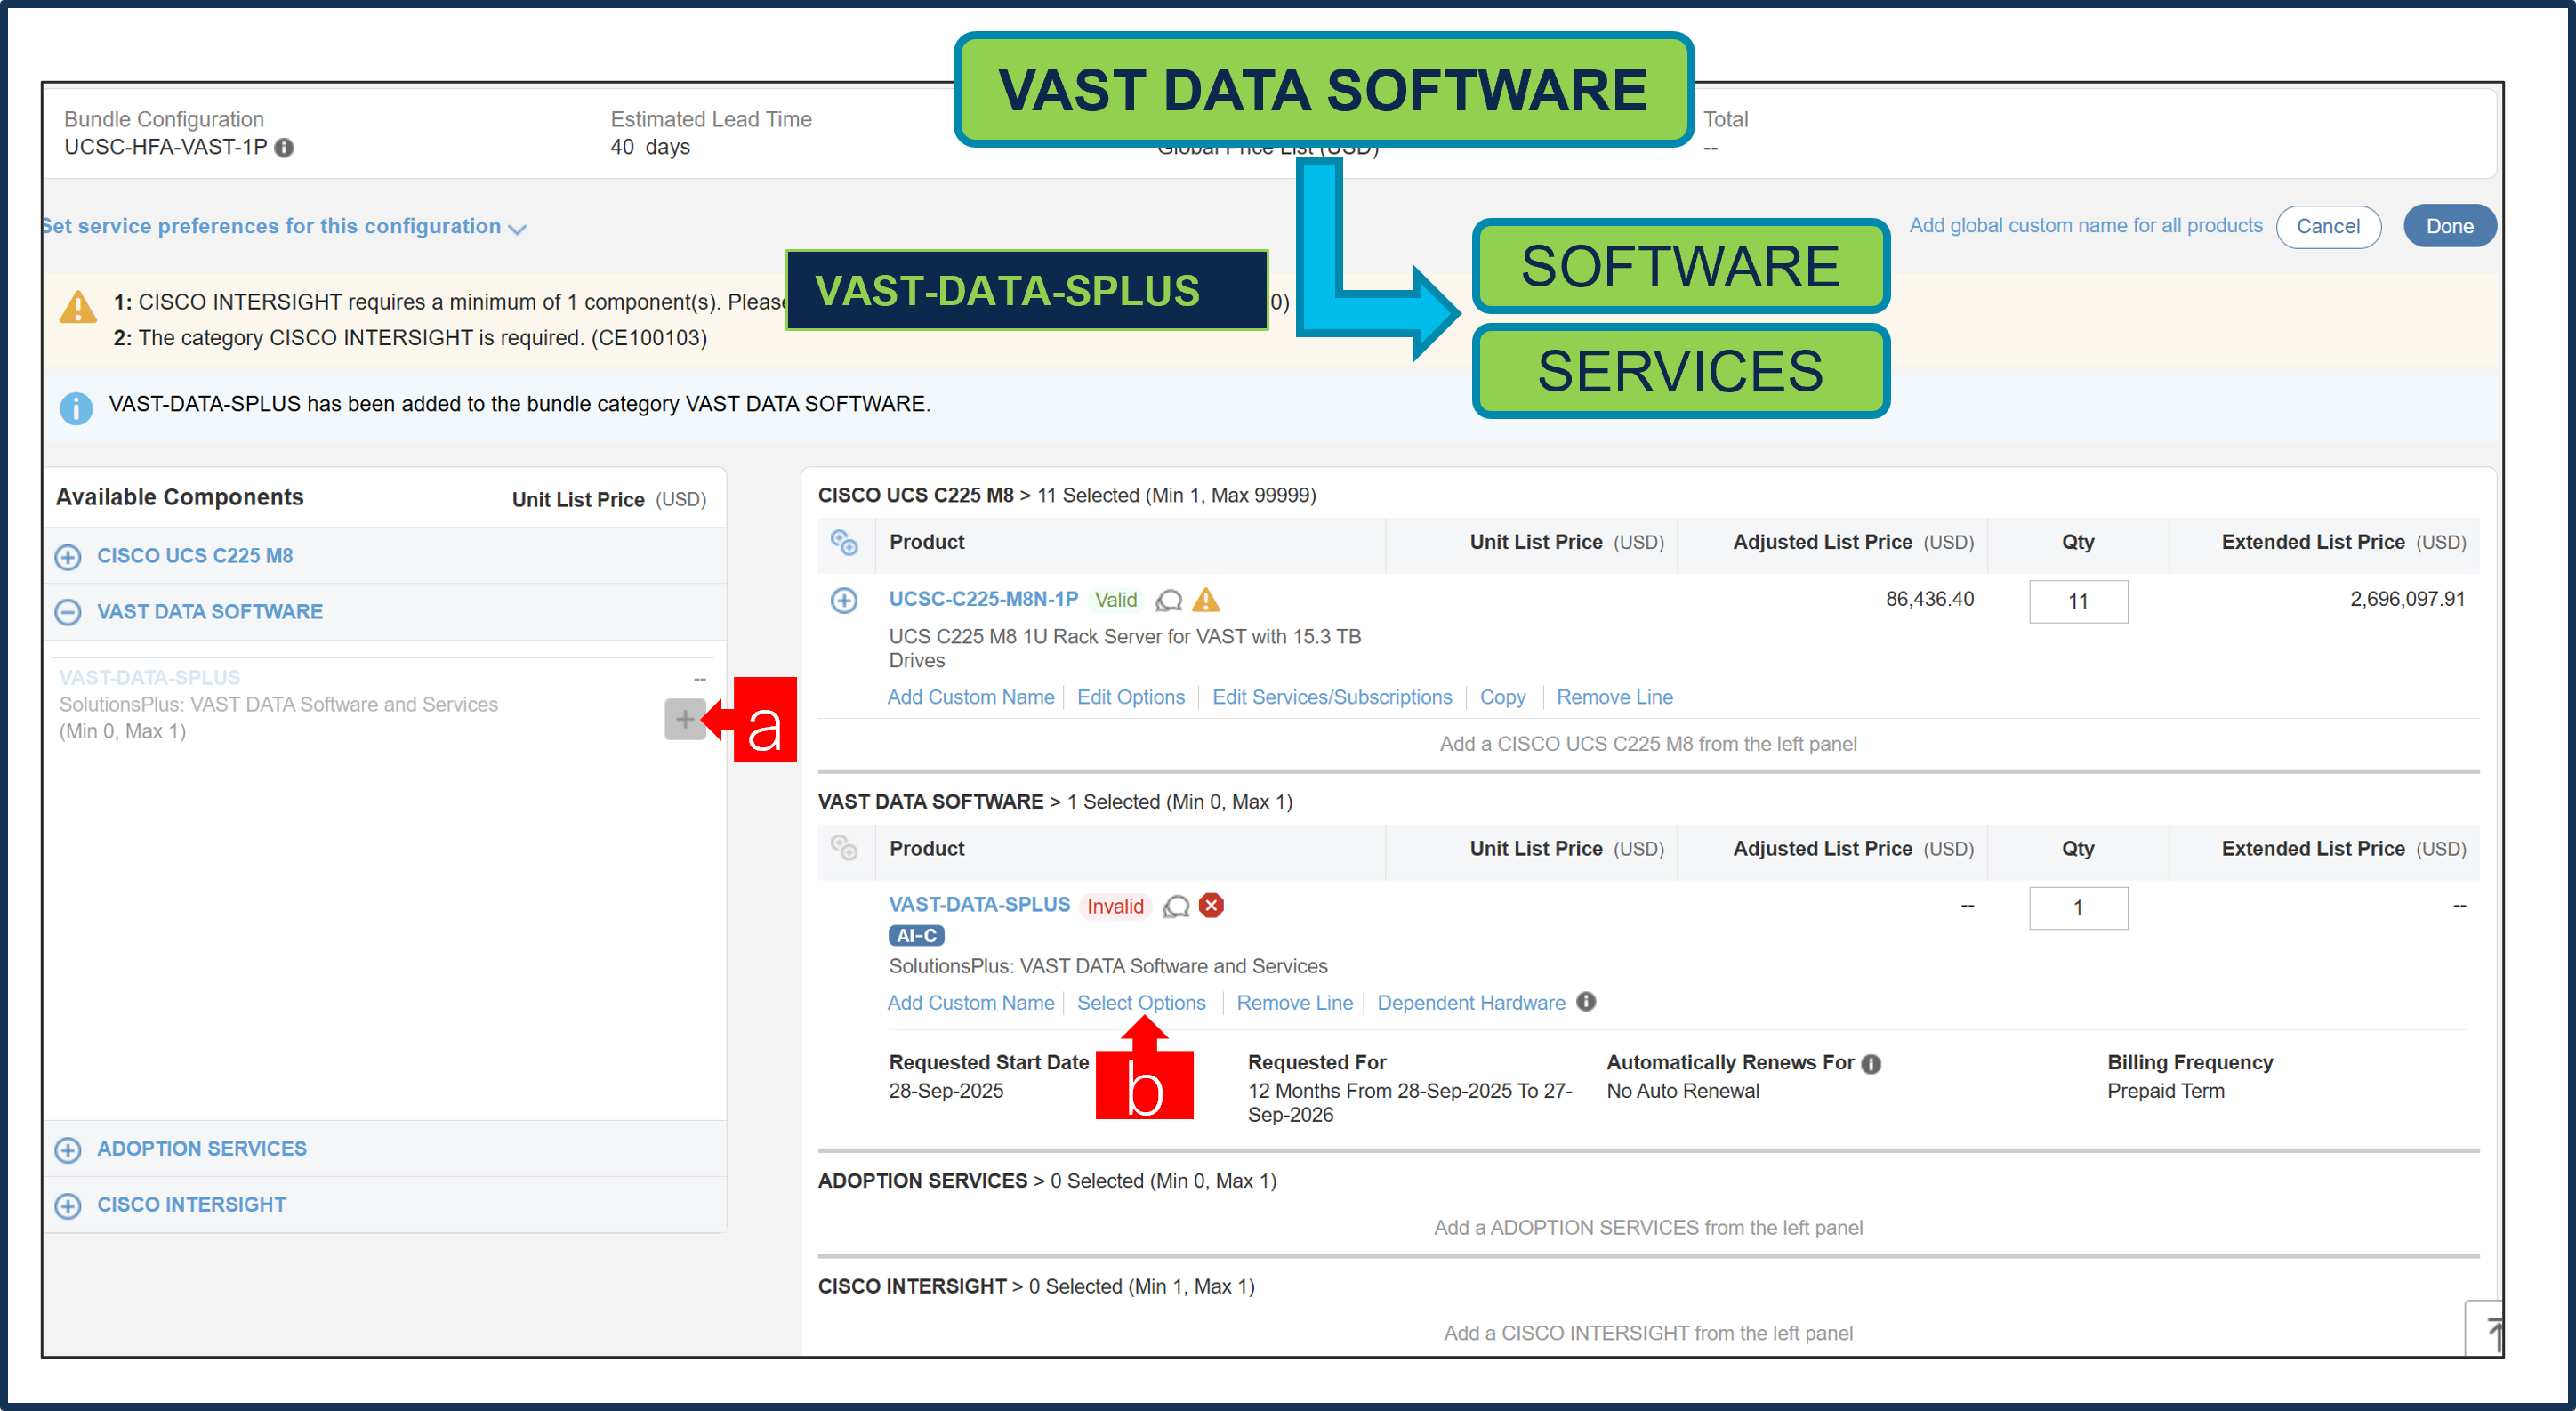The width and height of the screenshot is (2576, 1411).
Task: Expand UCSC-C225-M8N-1P product details
Action: (845, 601)
